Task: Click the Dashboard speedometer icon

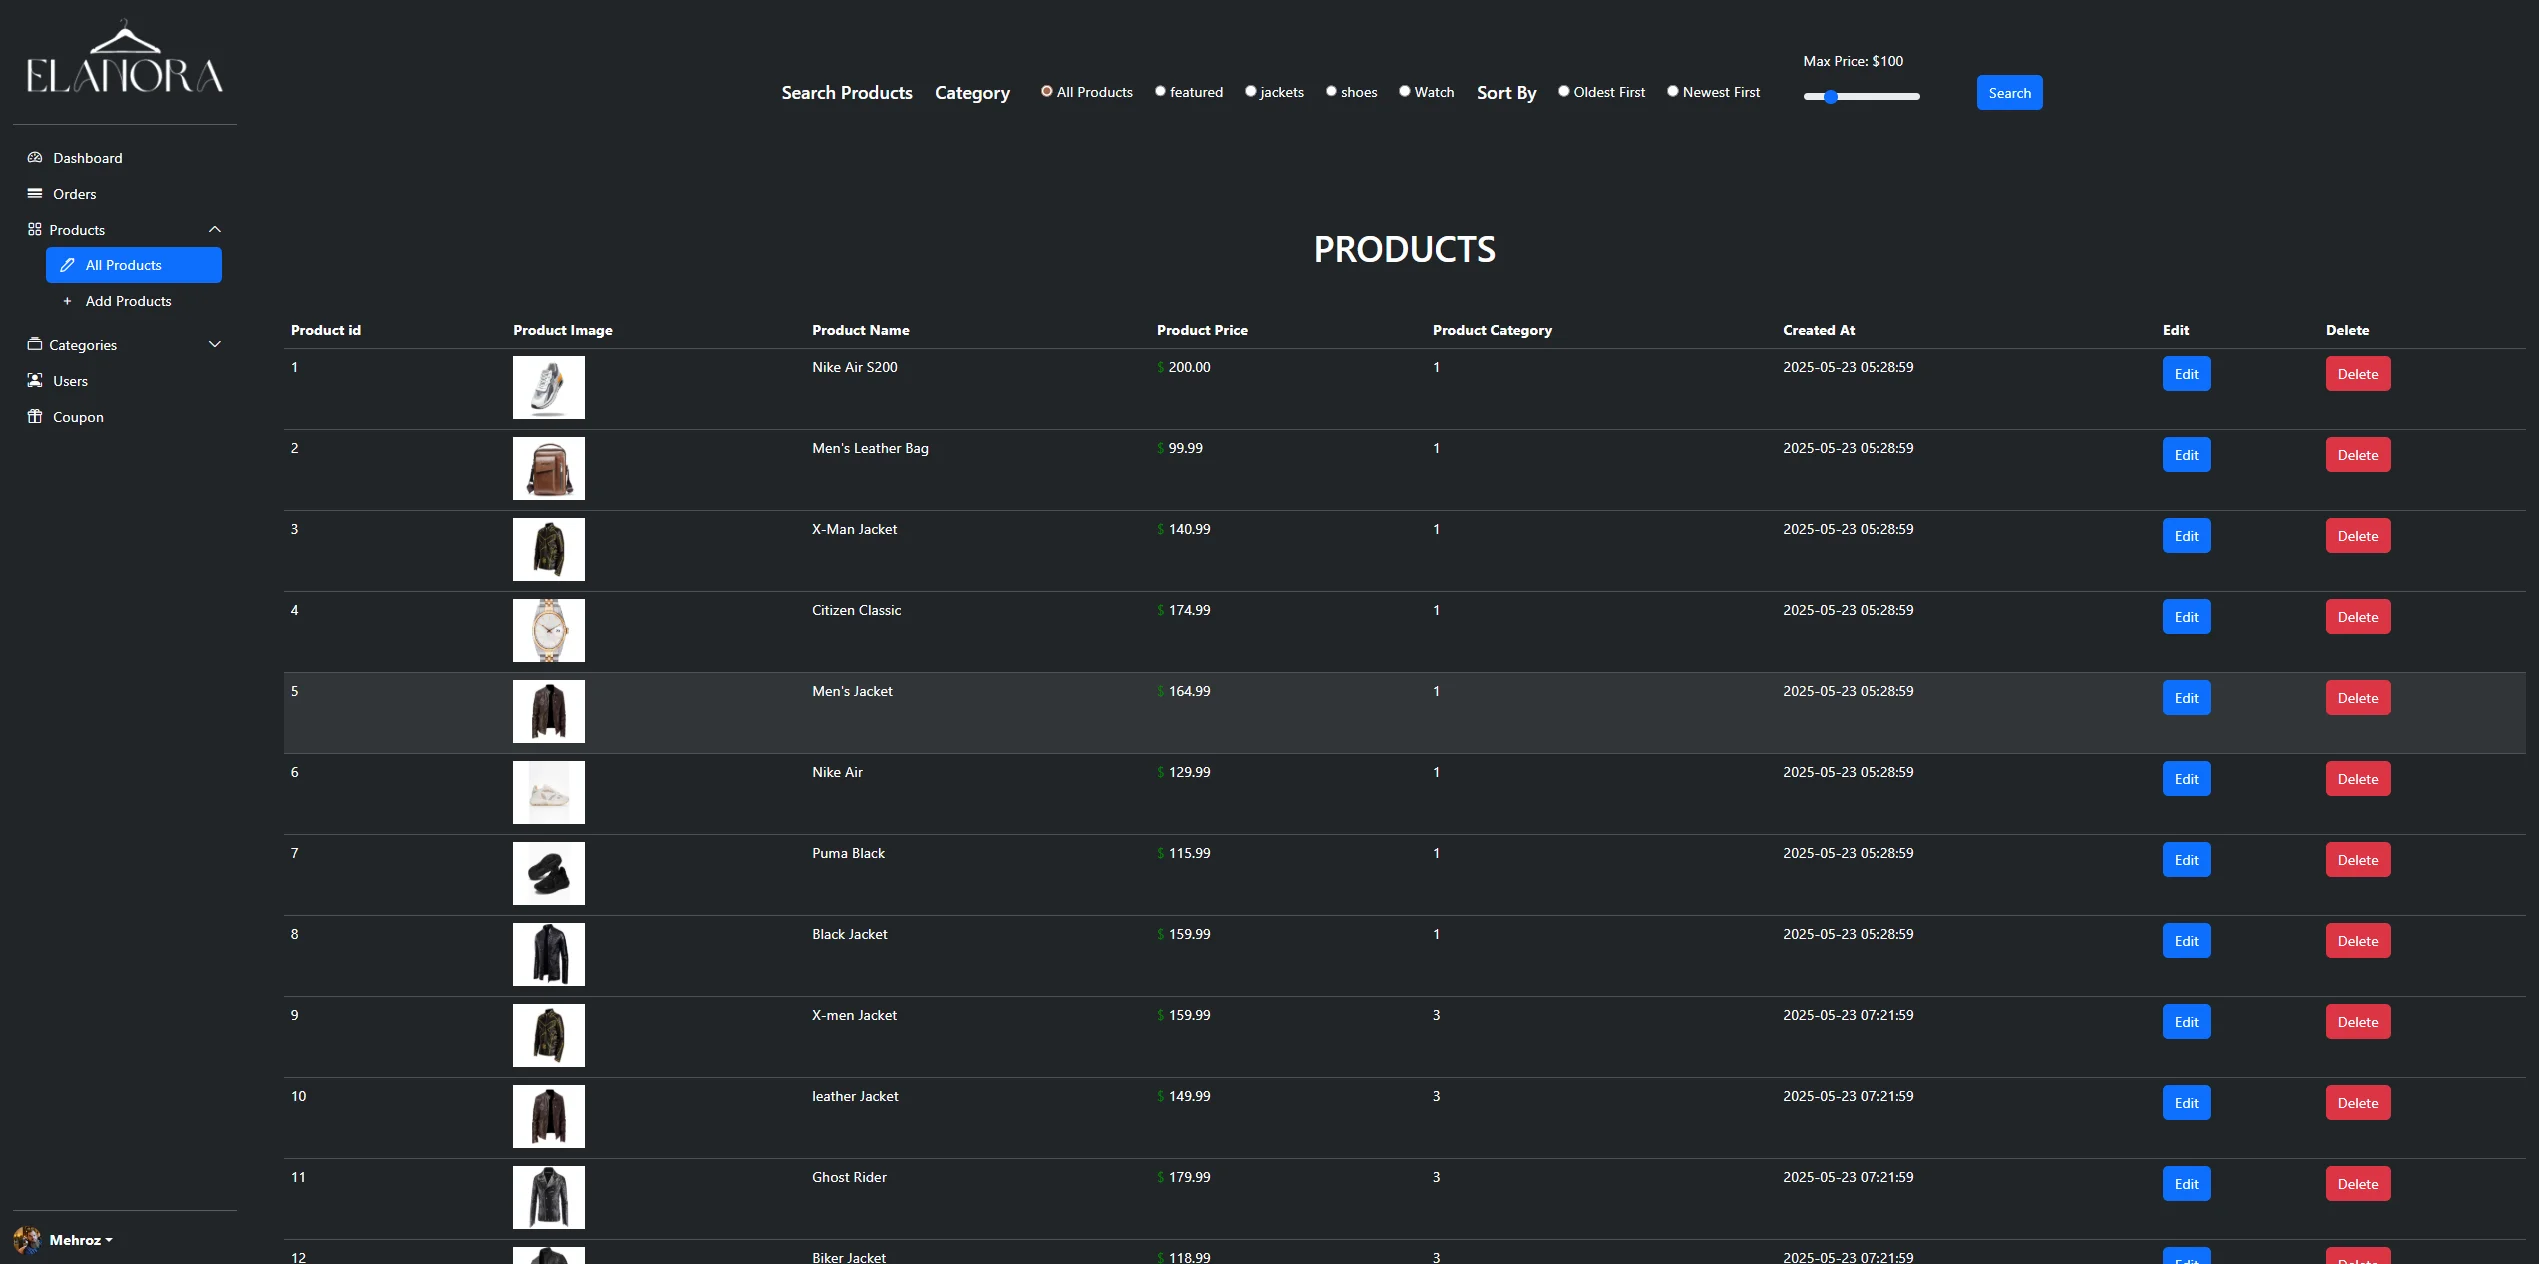Action: (35, 158)
